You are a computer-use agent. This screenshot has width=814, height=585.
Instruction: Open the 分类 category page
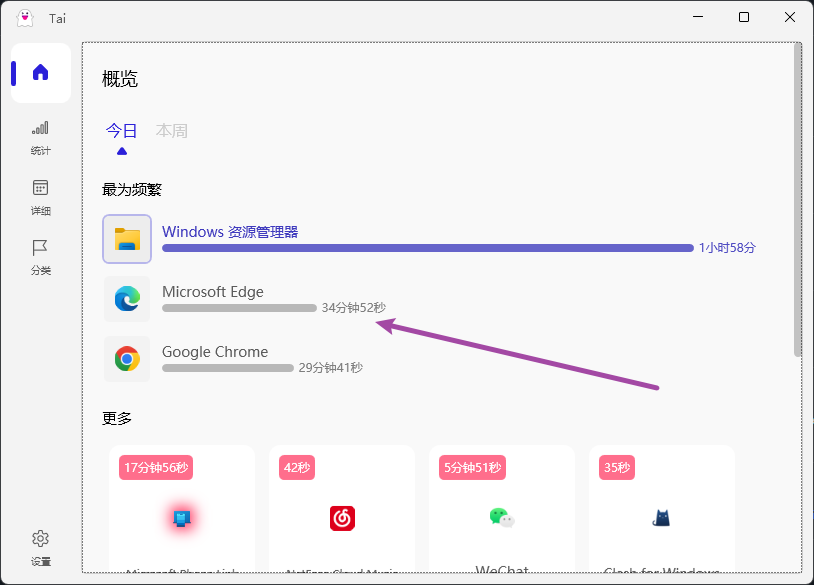[x=40, y=257]
